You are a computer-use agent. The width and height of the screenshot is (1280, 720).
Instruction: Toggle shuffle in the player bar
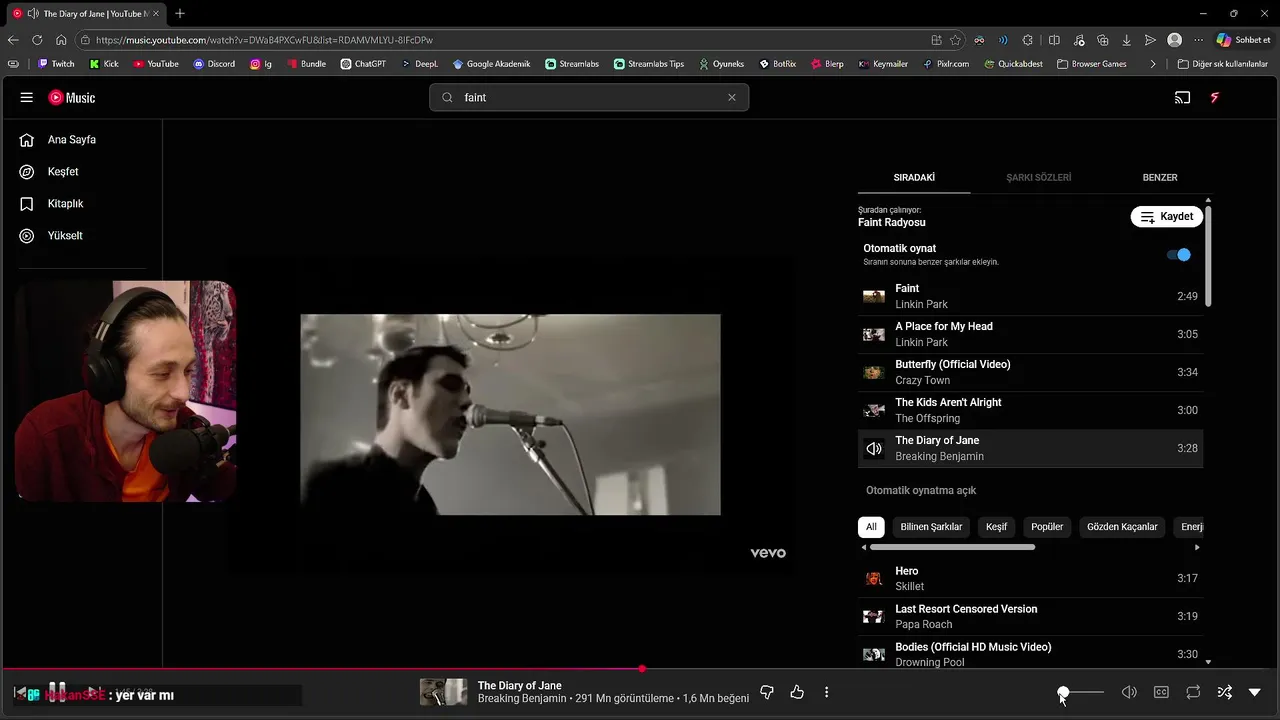pyautogui.click(x=1224, y=692)
